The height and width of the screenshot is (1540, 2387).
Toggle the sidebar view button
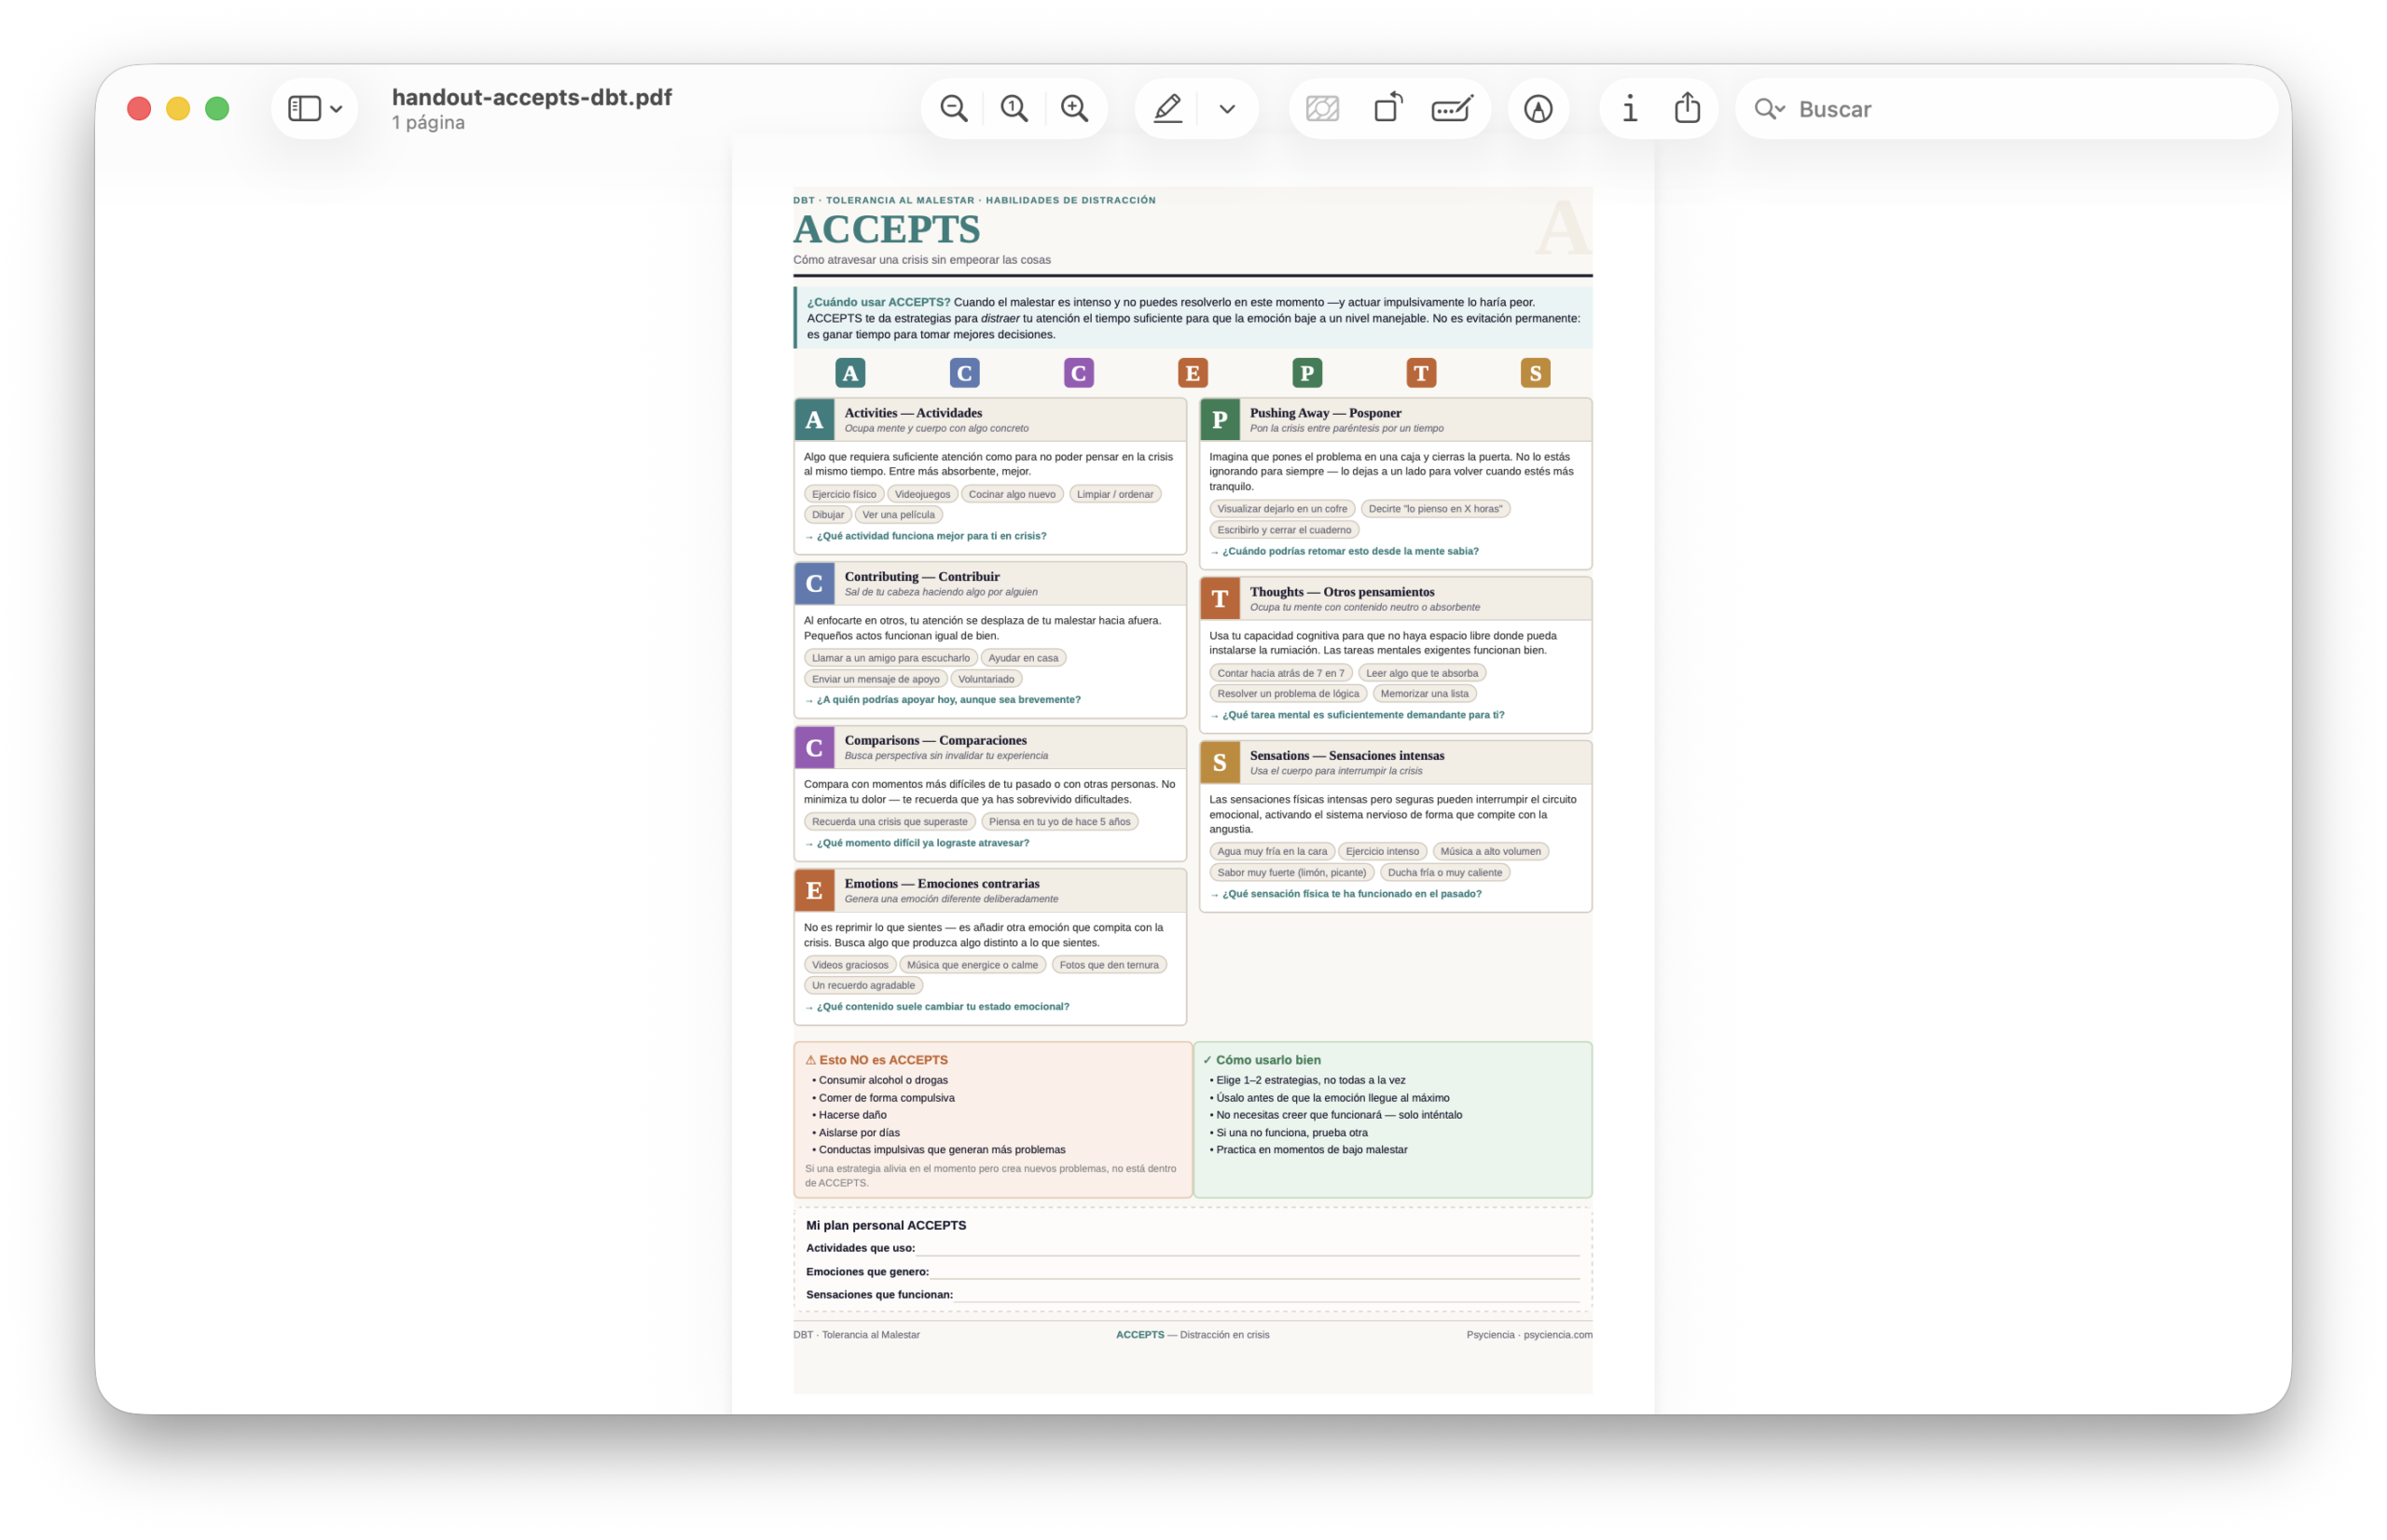[304, 108]
